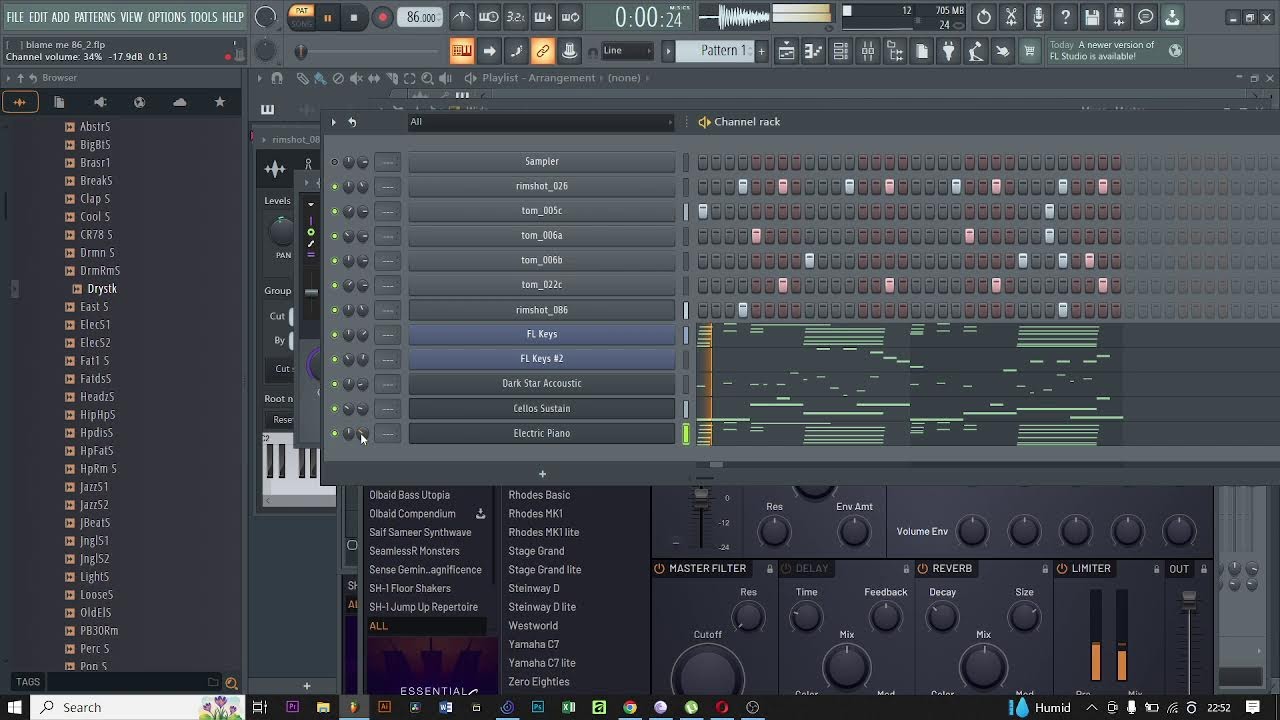Mute the rimshot_026 channel LED
This screenshot has height=720, width=1280.
pos(335,186)
